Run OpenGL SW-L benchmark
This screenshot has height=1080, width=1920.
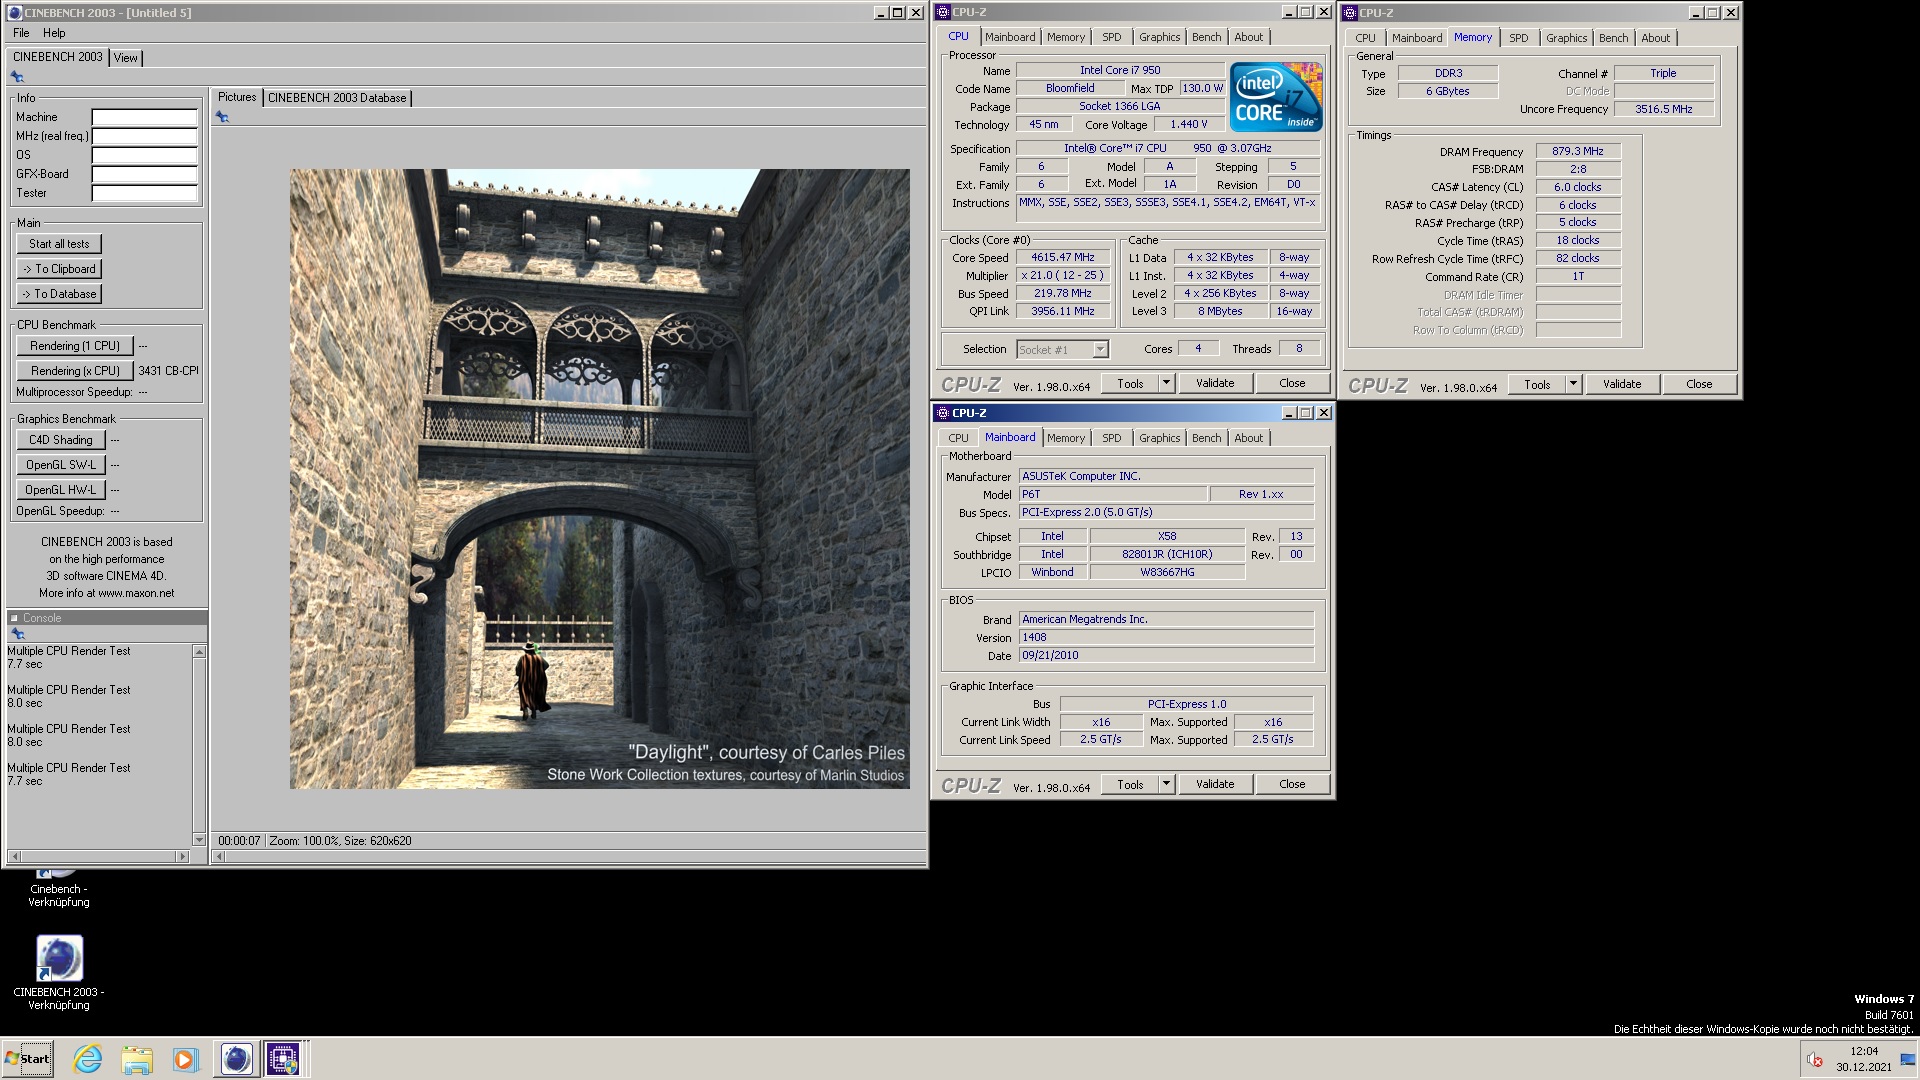click(x=60, y=465)
